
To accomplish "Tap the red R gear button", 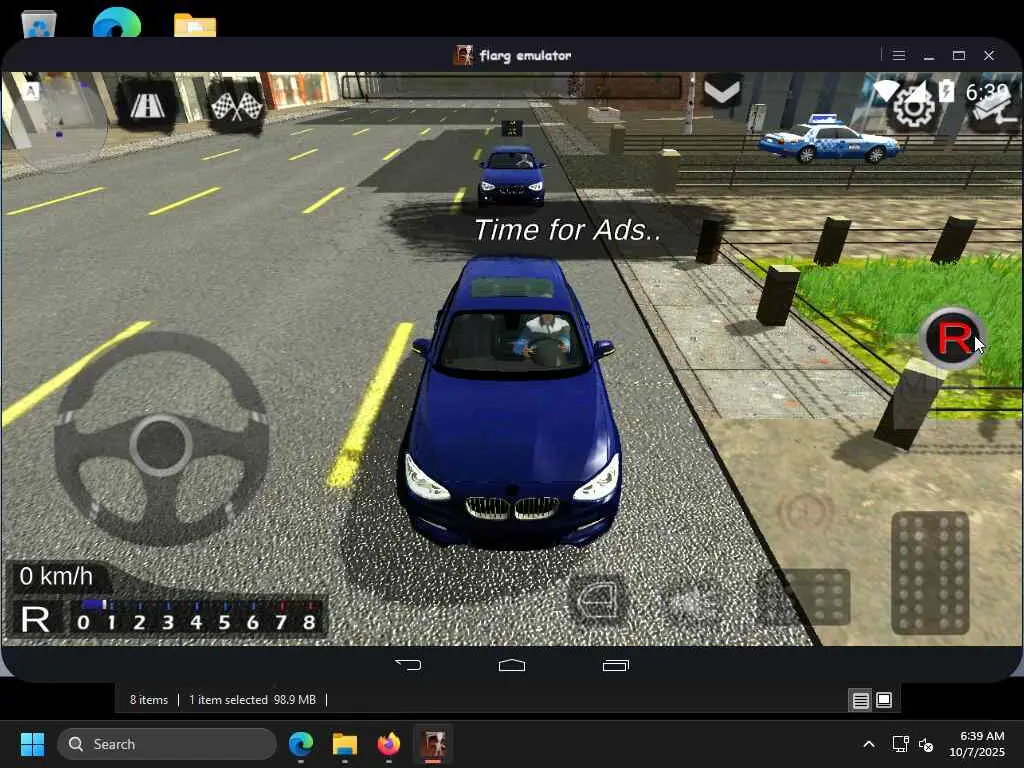I will pyautogui.click(x=953, y=338).
